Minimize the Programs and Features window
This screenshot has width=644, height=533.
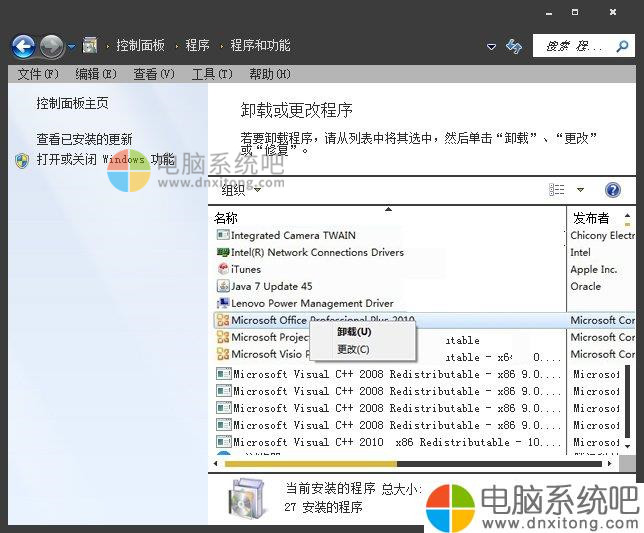tap(549, 13)
